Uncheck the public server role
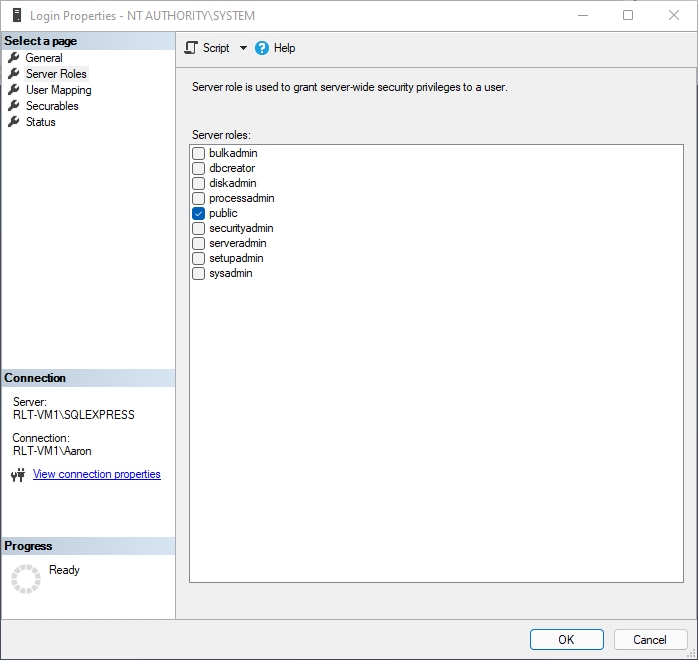This screenshot has width=698, height=660. (199, 213)
